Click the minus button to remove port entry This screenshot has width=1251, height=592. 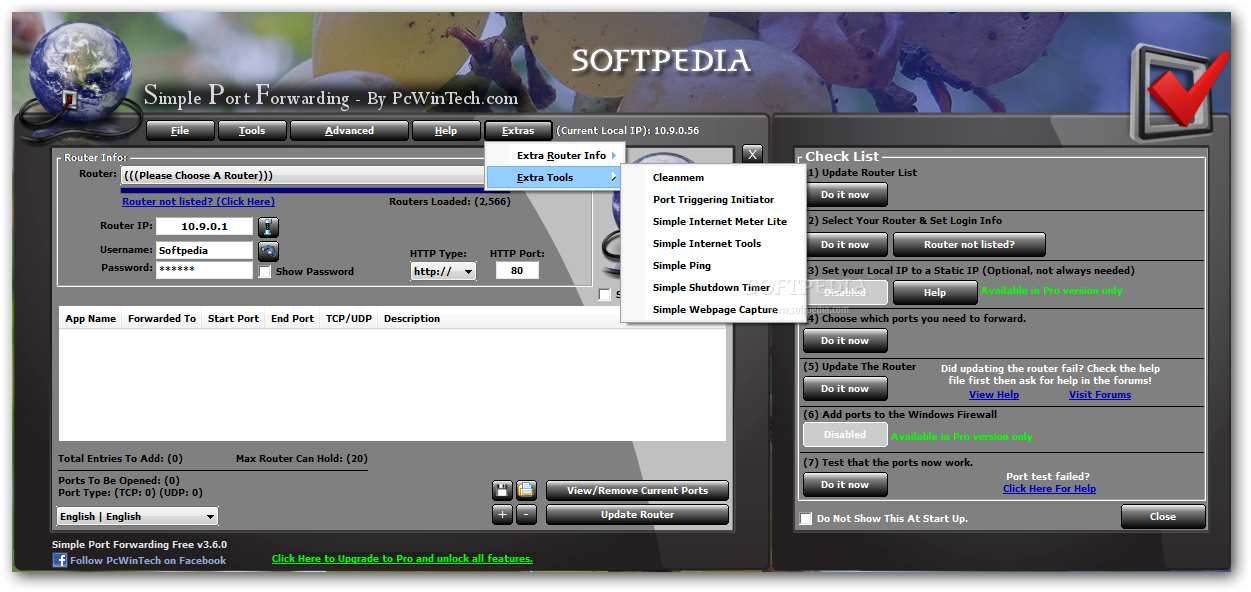527,515
